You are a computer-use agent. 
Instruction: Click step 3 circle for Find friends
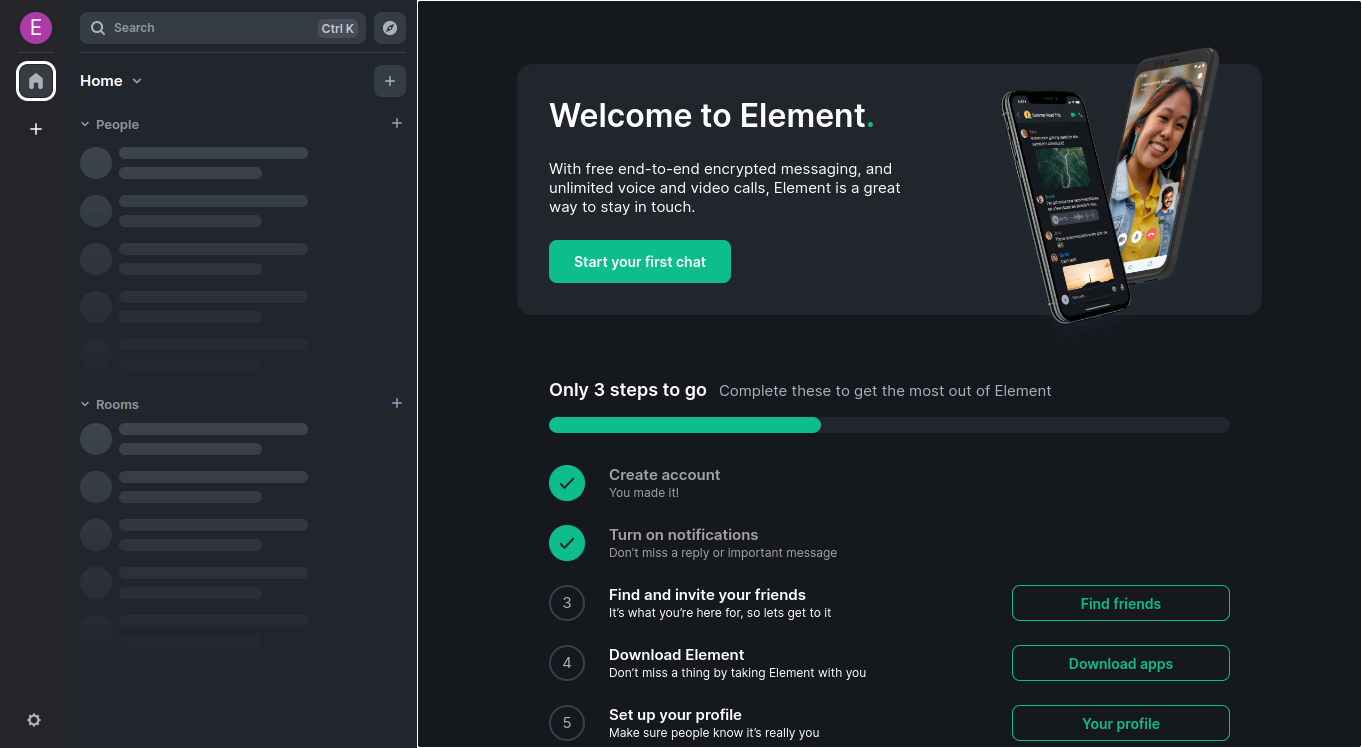[x=567, y=603]
